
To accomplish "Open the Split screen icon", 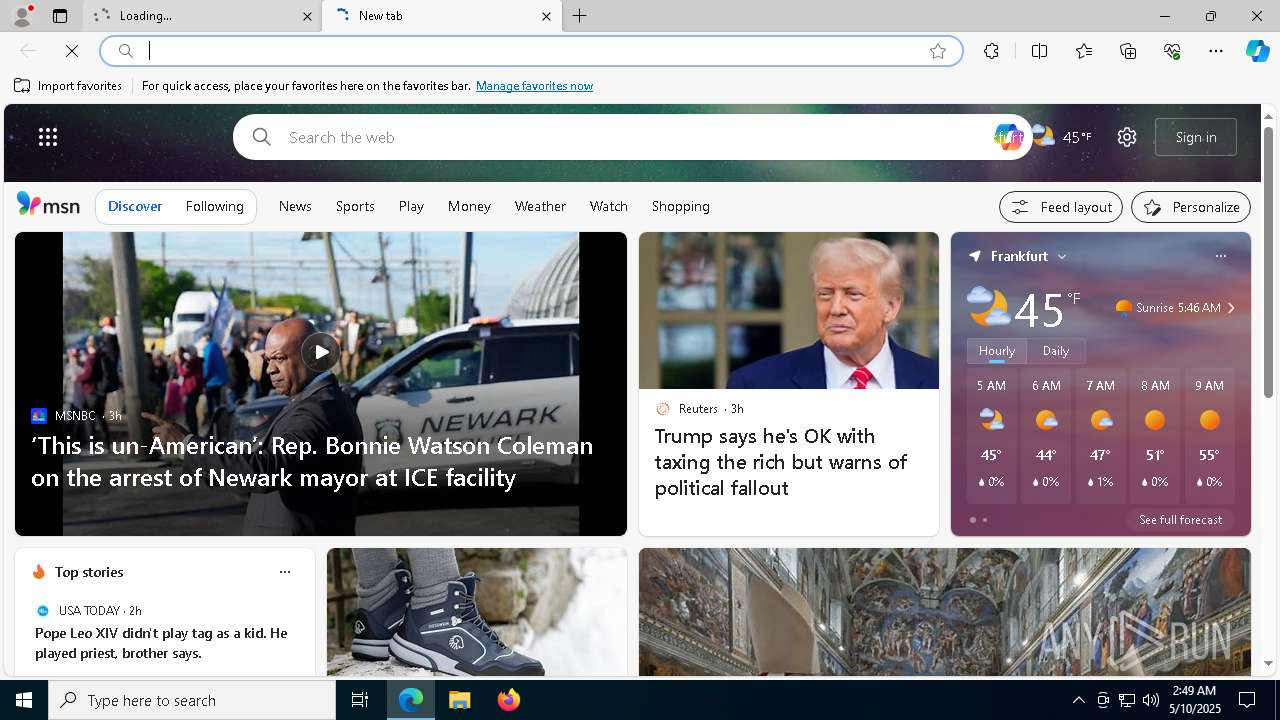I will click(x=1039, y=51).
